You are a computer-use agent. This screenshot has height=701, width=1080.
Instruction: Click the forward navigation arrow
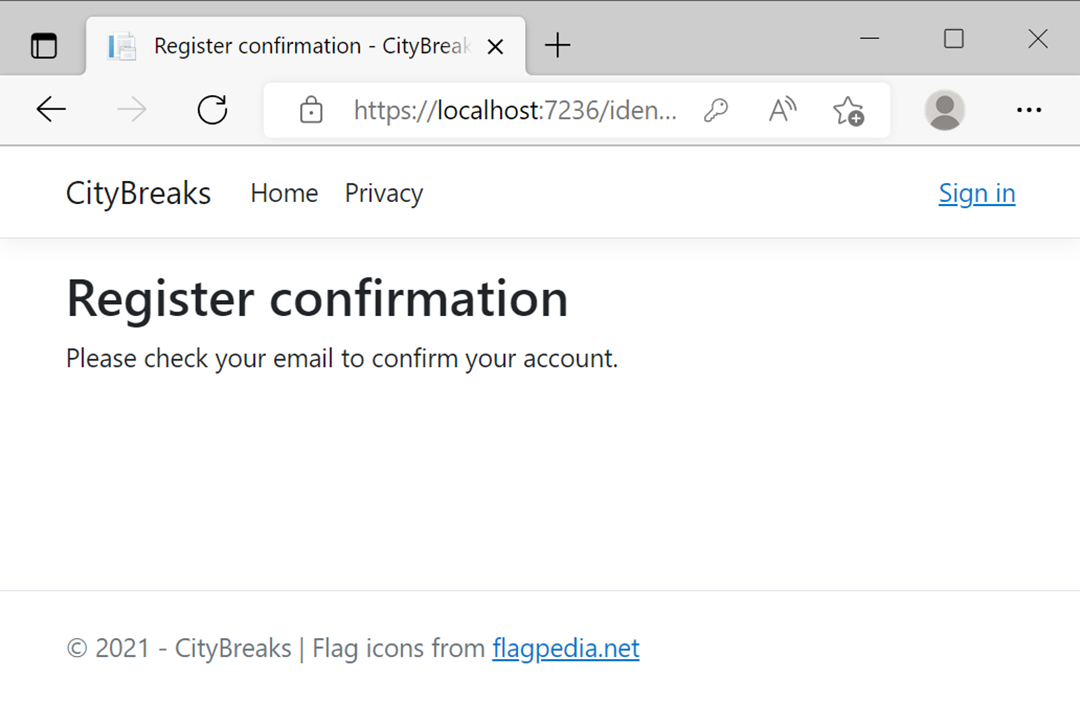(132, 109)
